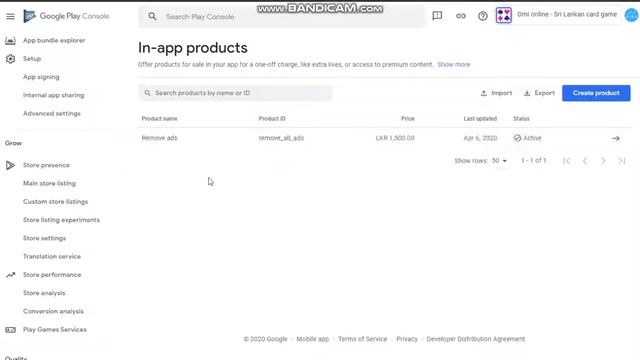Click the Google Play Console logo

(66, 16)
